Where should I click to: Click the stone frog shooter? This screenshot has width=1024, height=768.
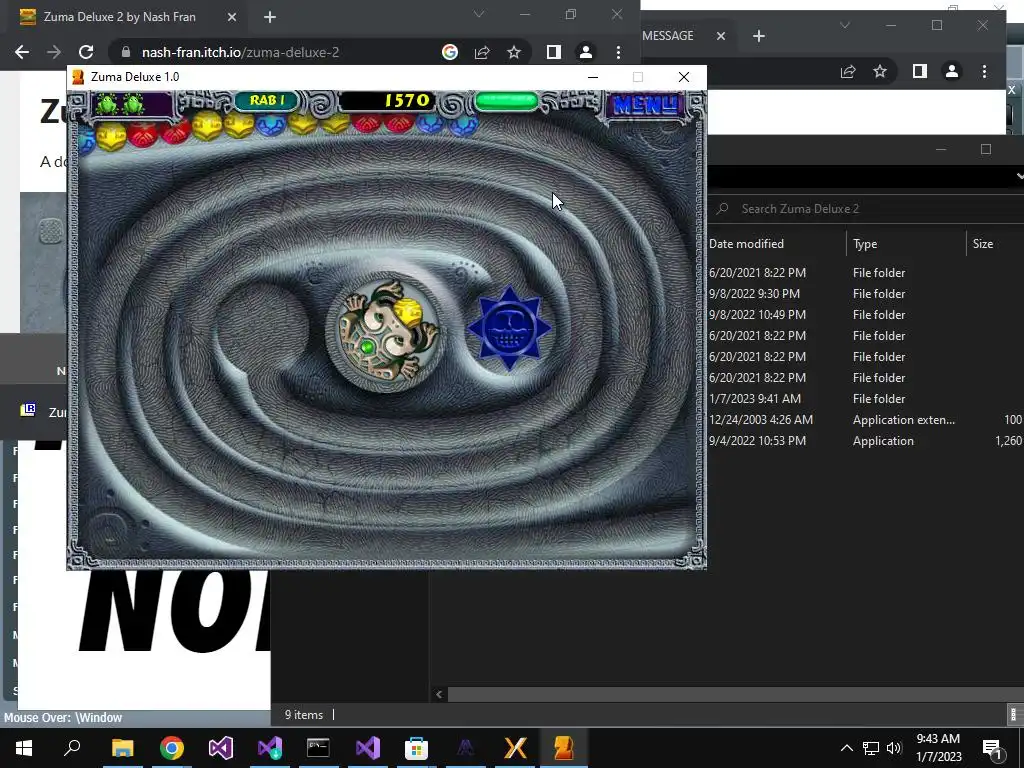387,333
